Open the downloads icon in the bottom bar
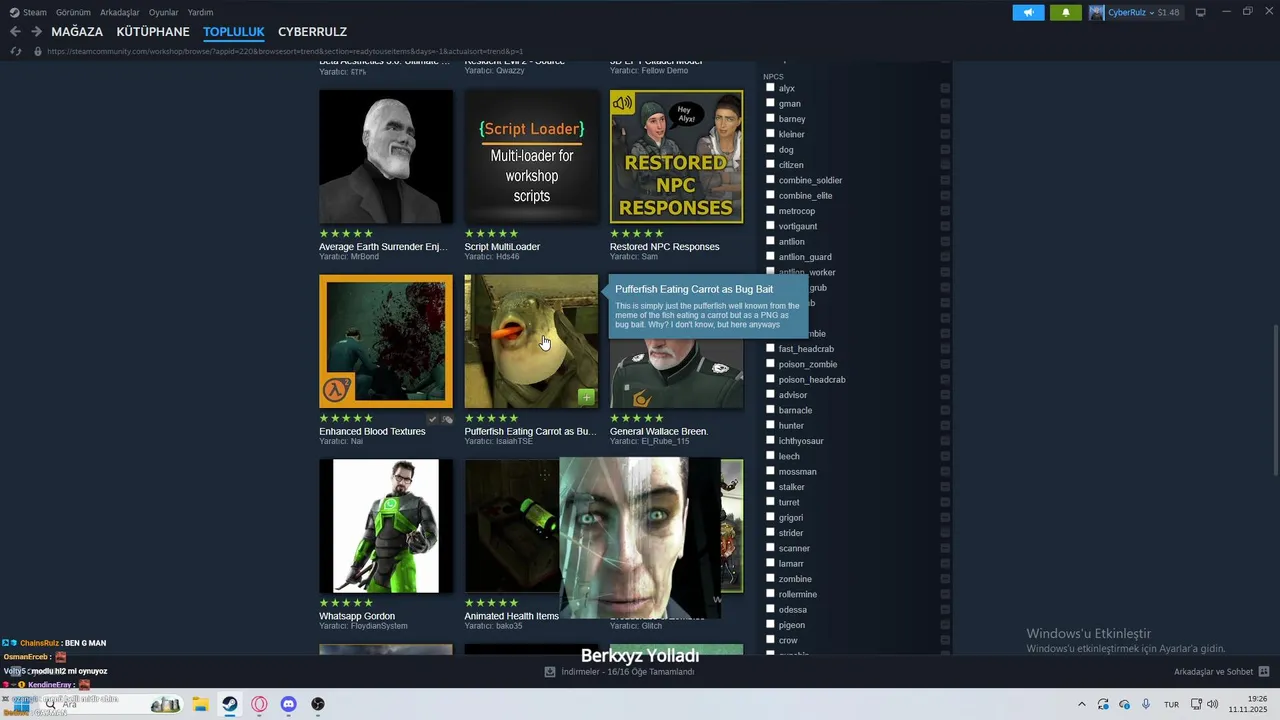Viewport: 1280px width, 720px height. [549, 672]
